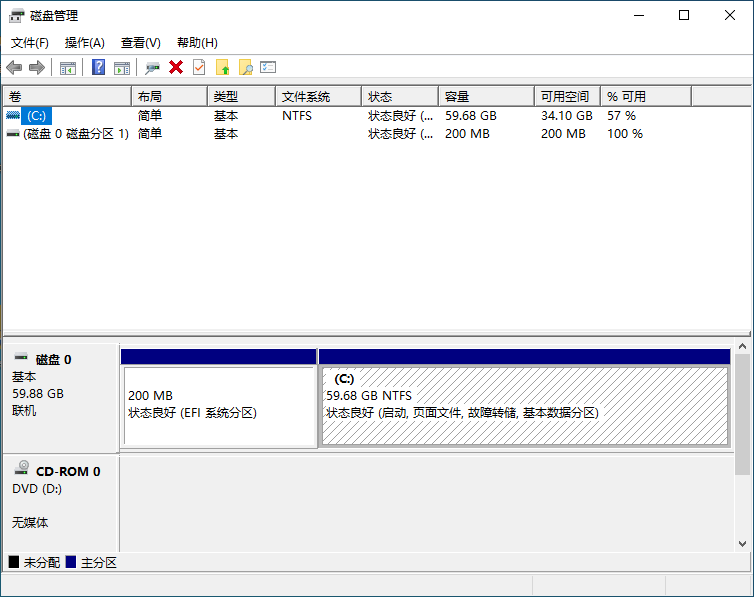This screenshot has height=597, width=754.
Task: Click the show/hide console tree icon
Action: click(x=68, y=67)
